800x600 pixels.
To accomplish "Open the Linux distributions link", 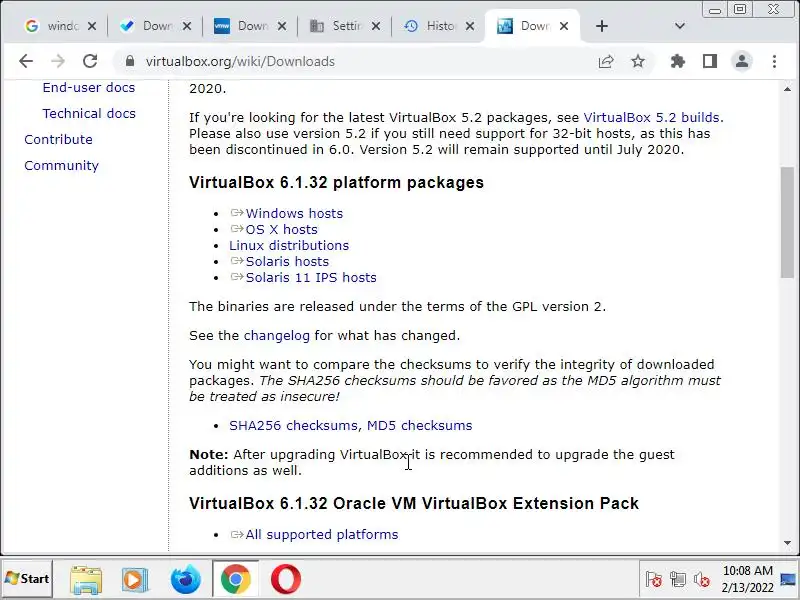I will (x=289, y=245).
